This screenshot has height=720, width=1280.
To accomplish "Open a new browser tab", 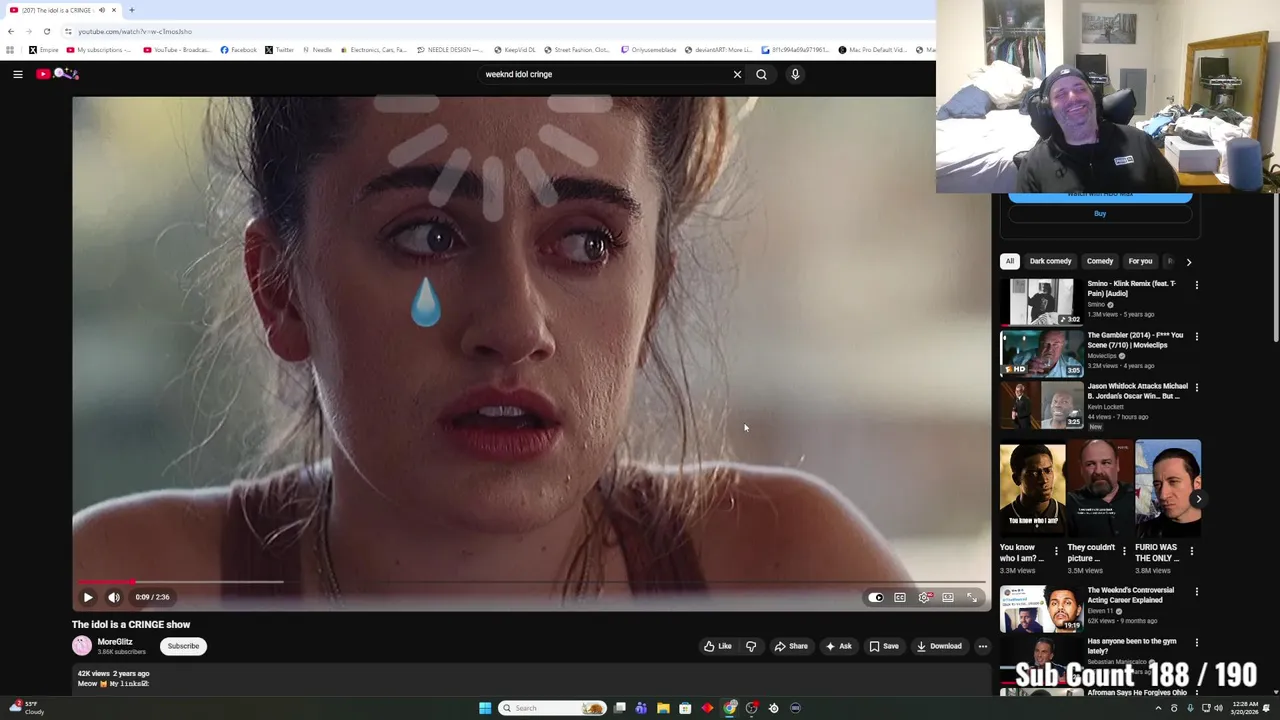I will point(131,10).
